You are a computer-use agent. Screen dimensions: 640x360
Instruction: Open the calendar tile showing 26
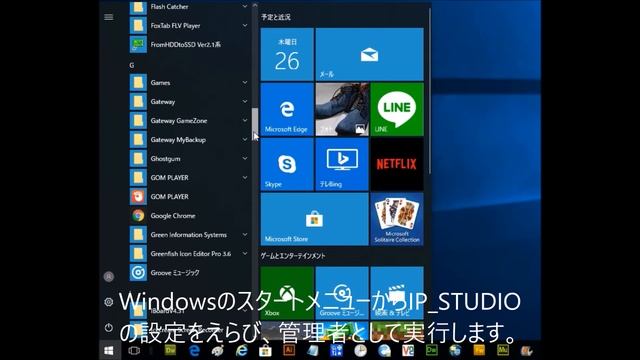pyautogui.click(x=287, y=54)
